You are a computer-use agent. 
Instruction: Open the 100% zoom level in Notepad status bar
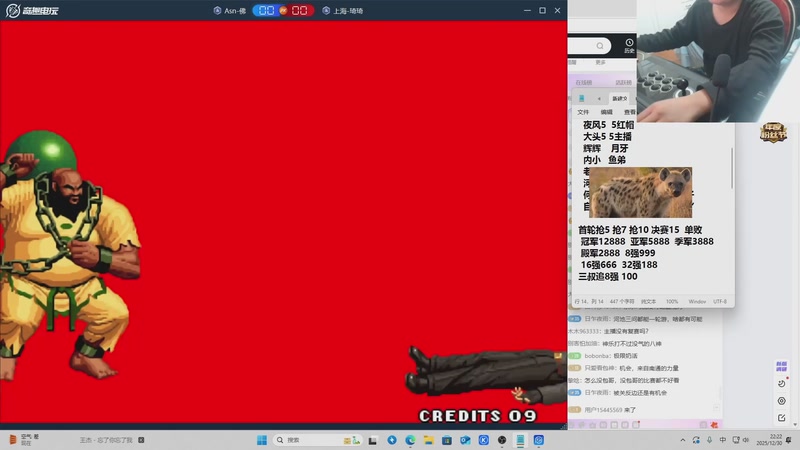[672, 302]
